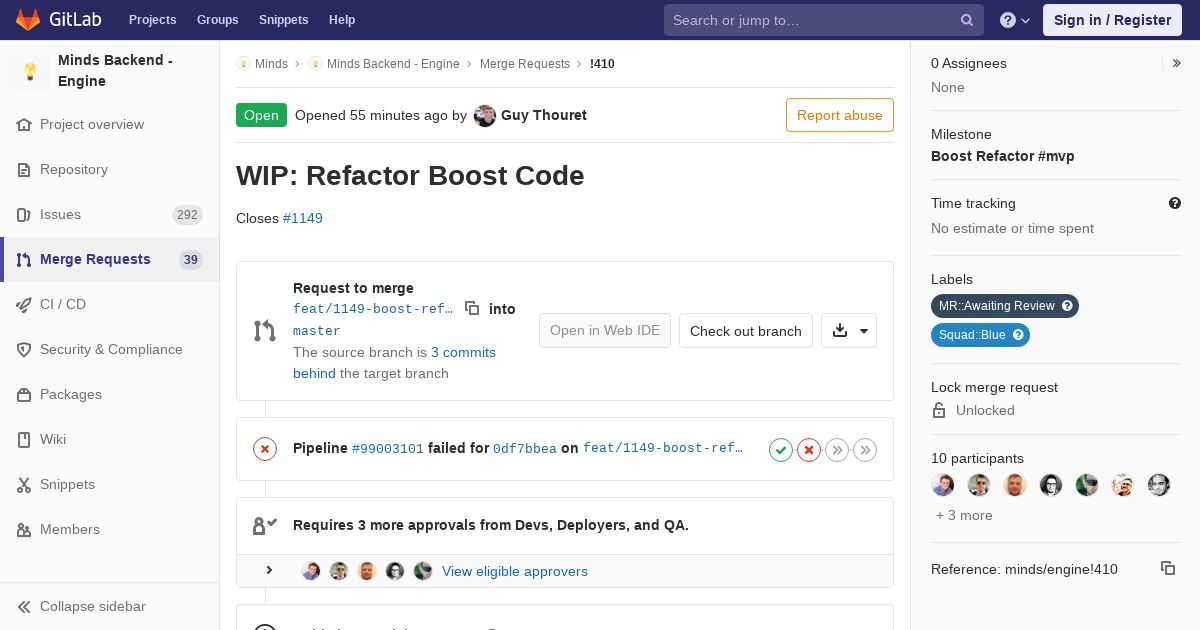This screenshot has width=1200, height=630.
Task: Collapse the right sidebar with double chevron
Action: [1177, 63]
